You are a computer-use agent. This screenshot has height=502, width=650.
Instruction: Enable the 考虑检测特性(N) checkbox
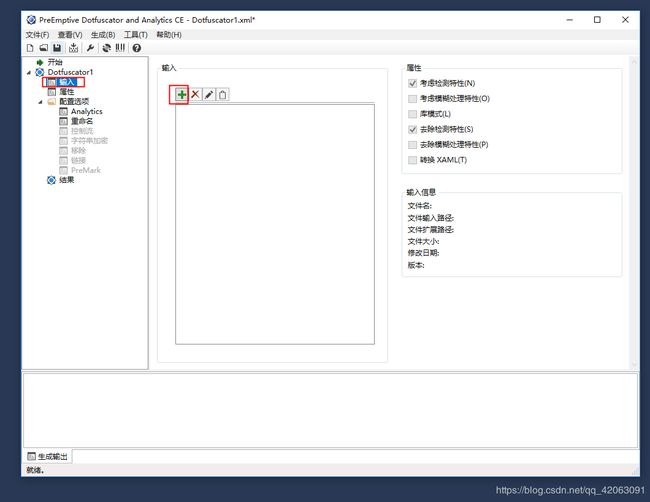pos(412,83)
